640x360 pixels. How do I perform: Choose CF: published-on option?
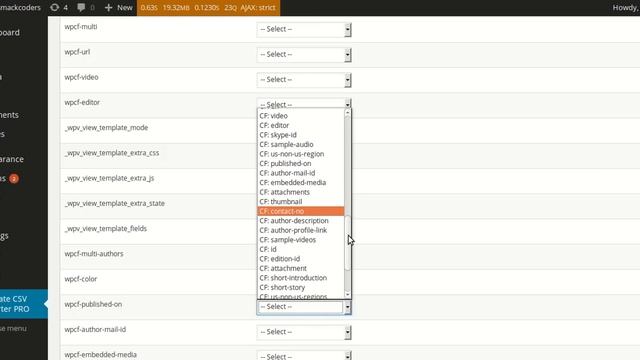[301, 163]
